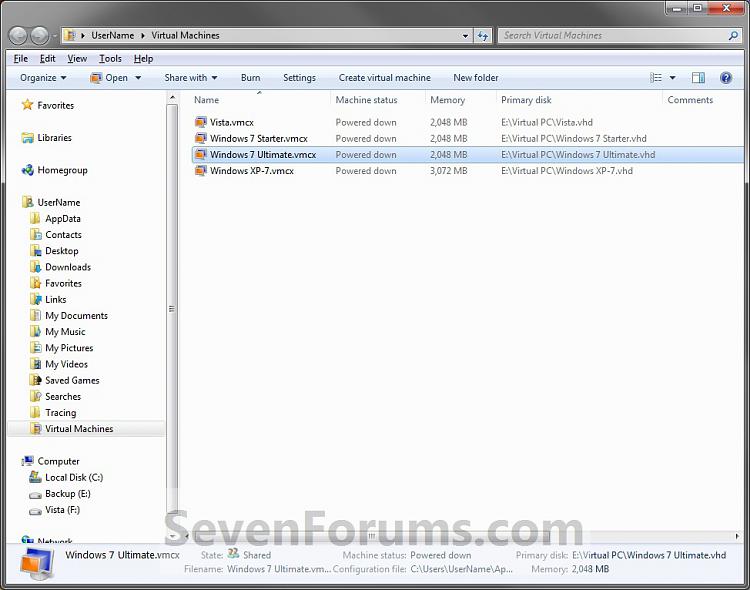Click the Virtual PC icon on Open button
750x590 pixels.
coord(96,78)
